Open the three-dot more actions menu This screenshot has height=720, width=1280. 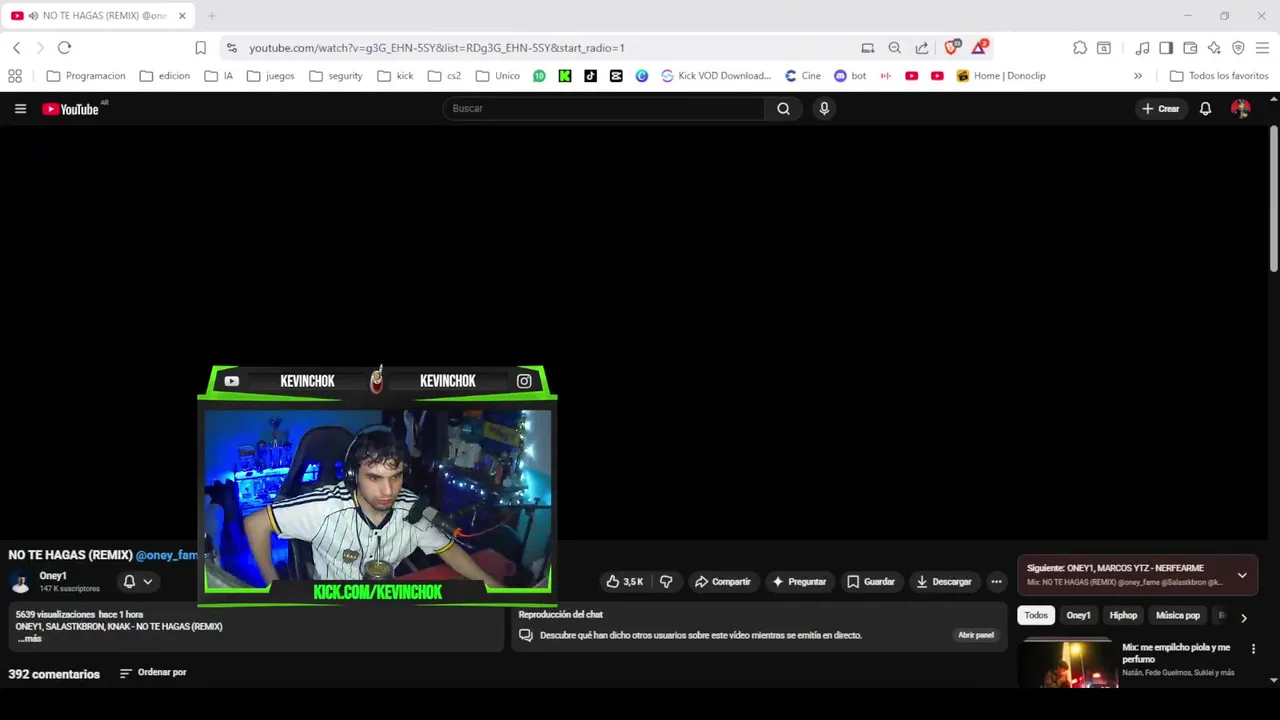pyautogui.click(x=996, y=582)
